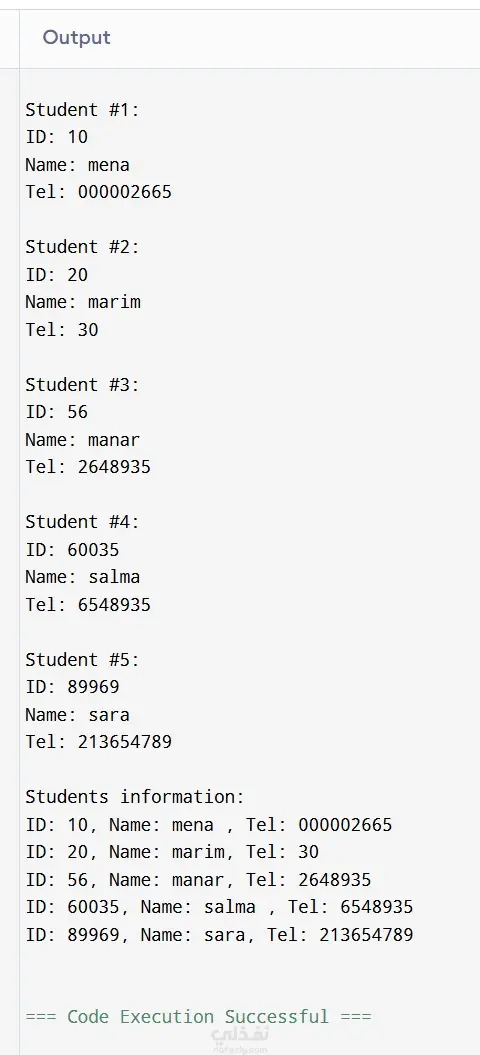Click the "Student #5:" heading line
480x1055 pixels.
click(x=82, y=660)
